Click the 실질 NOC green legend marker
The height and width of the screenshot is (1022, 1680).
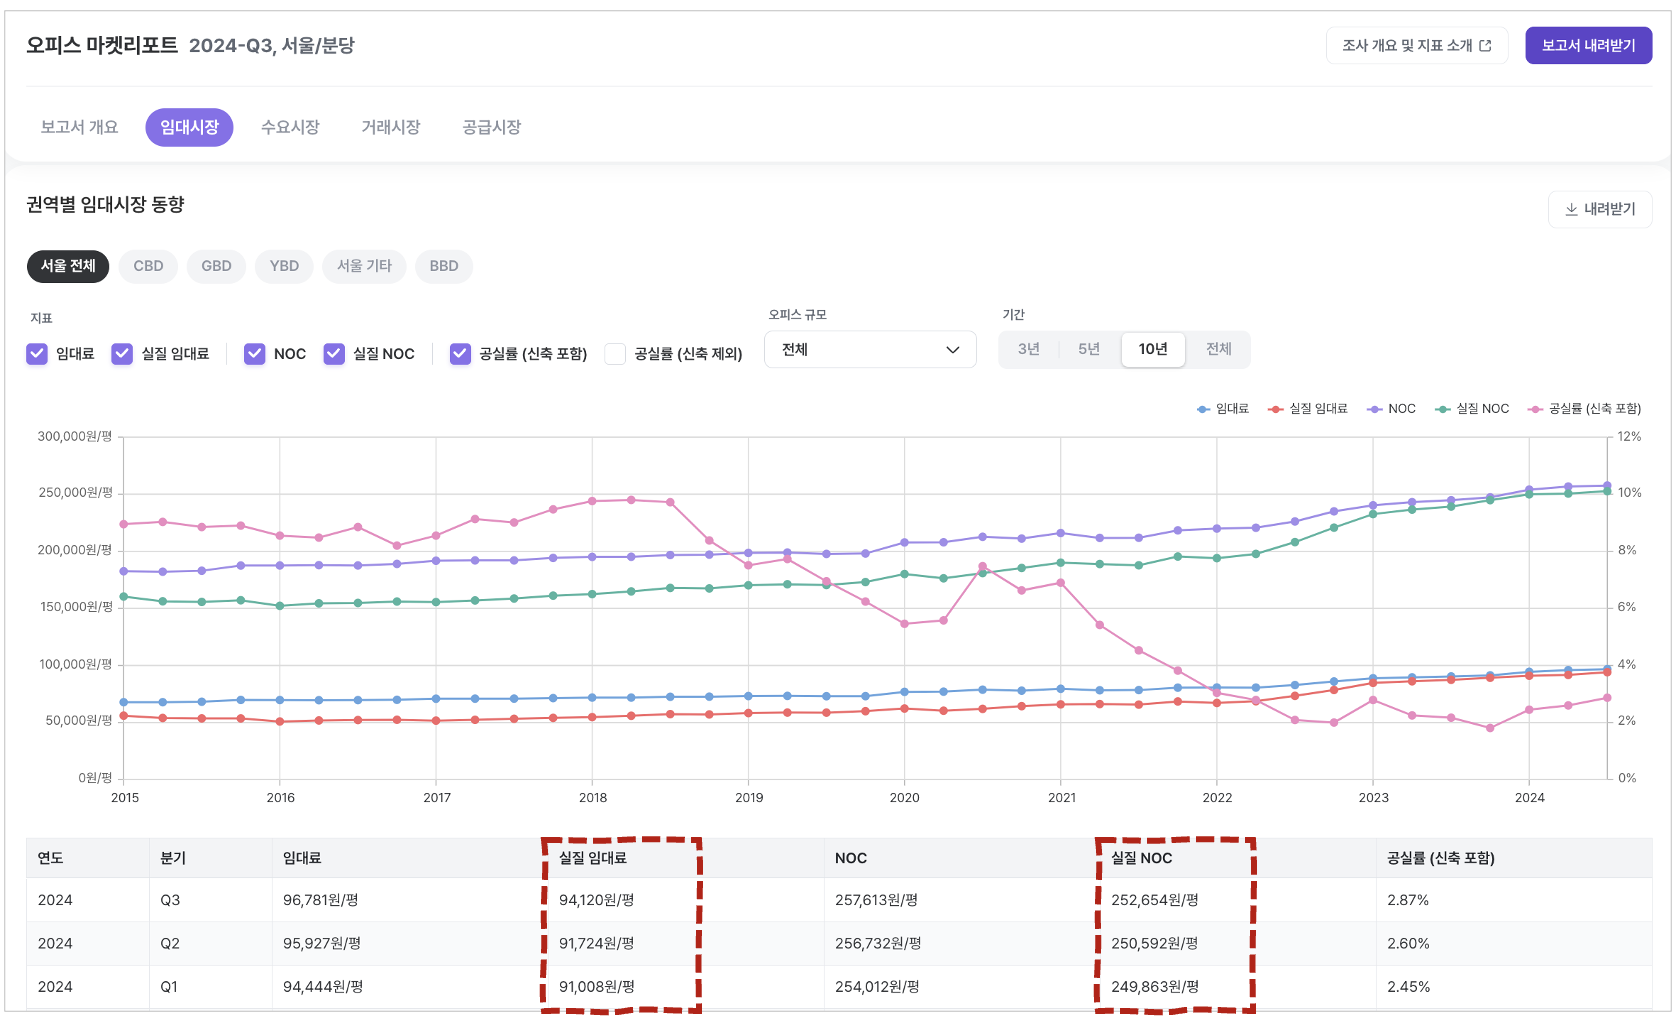[1442, 409]
